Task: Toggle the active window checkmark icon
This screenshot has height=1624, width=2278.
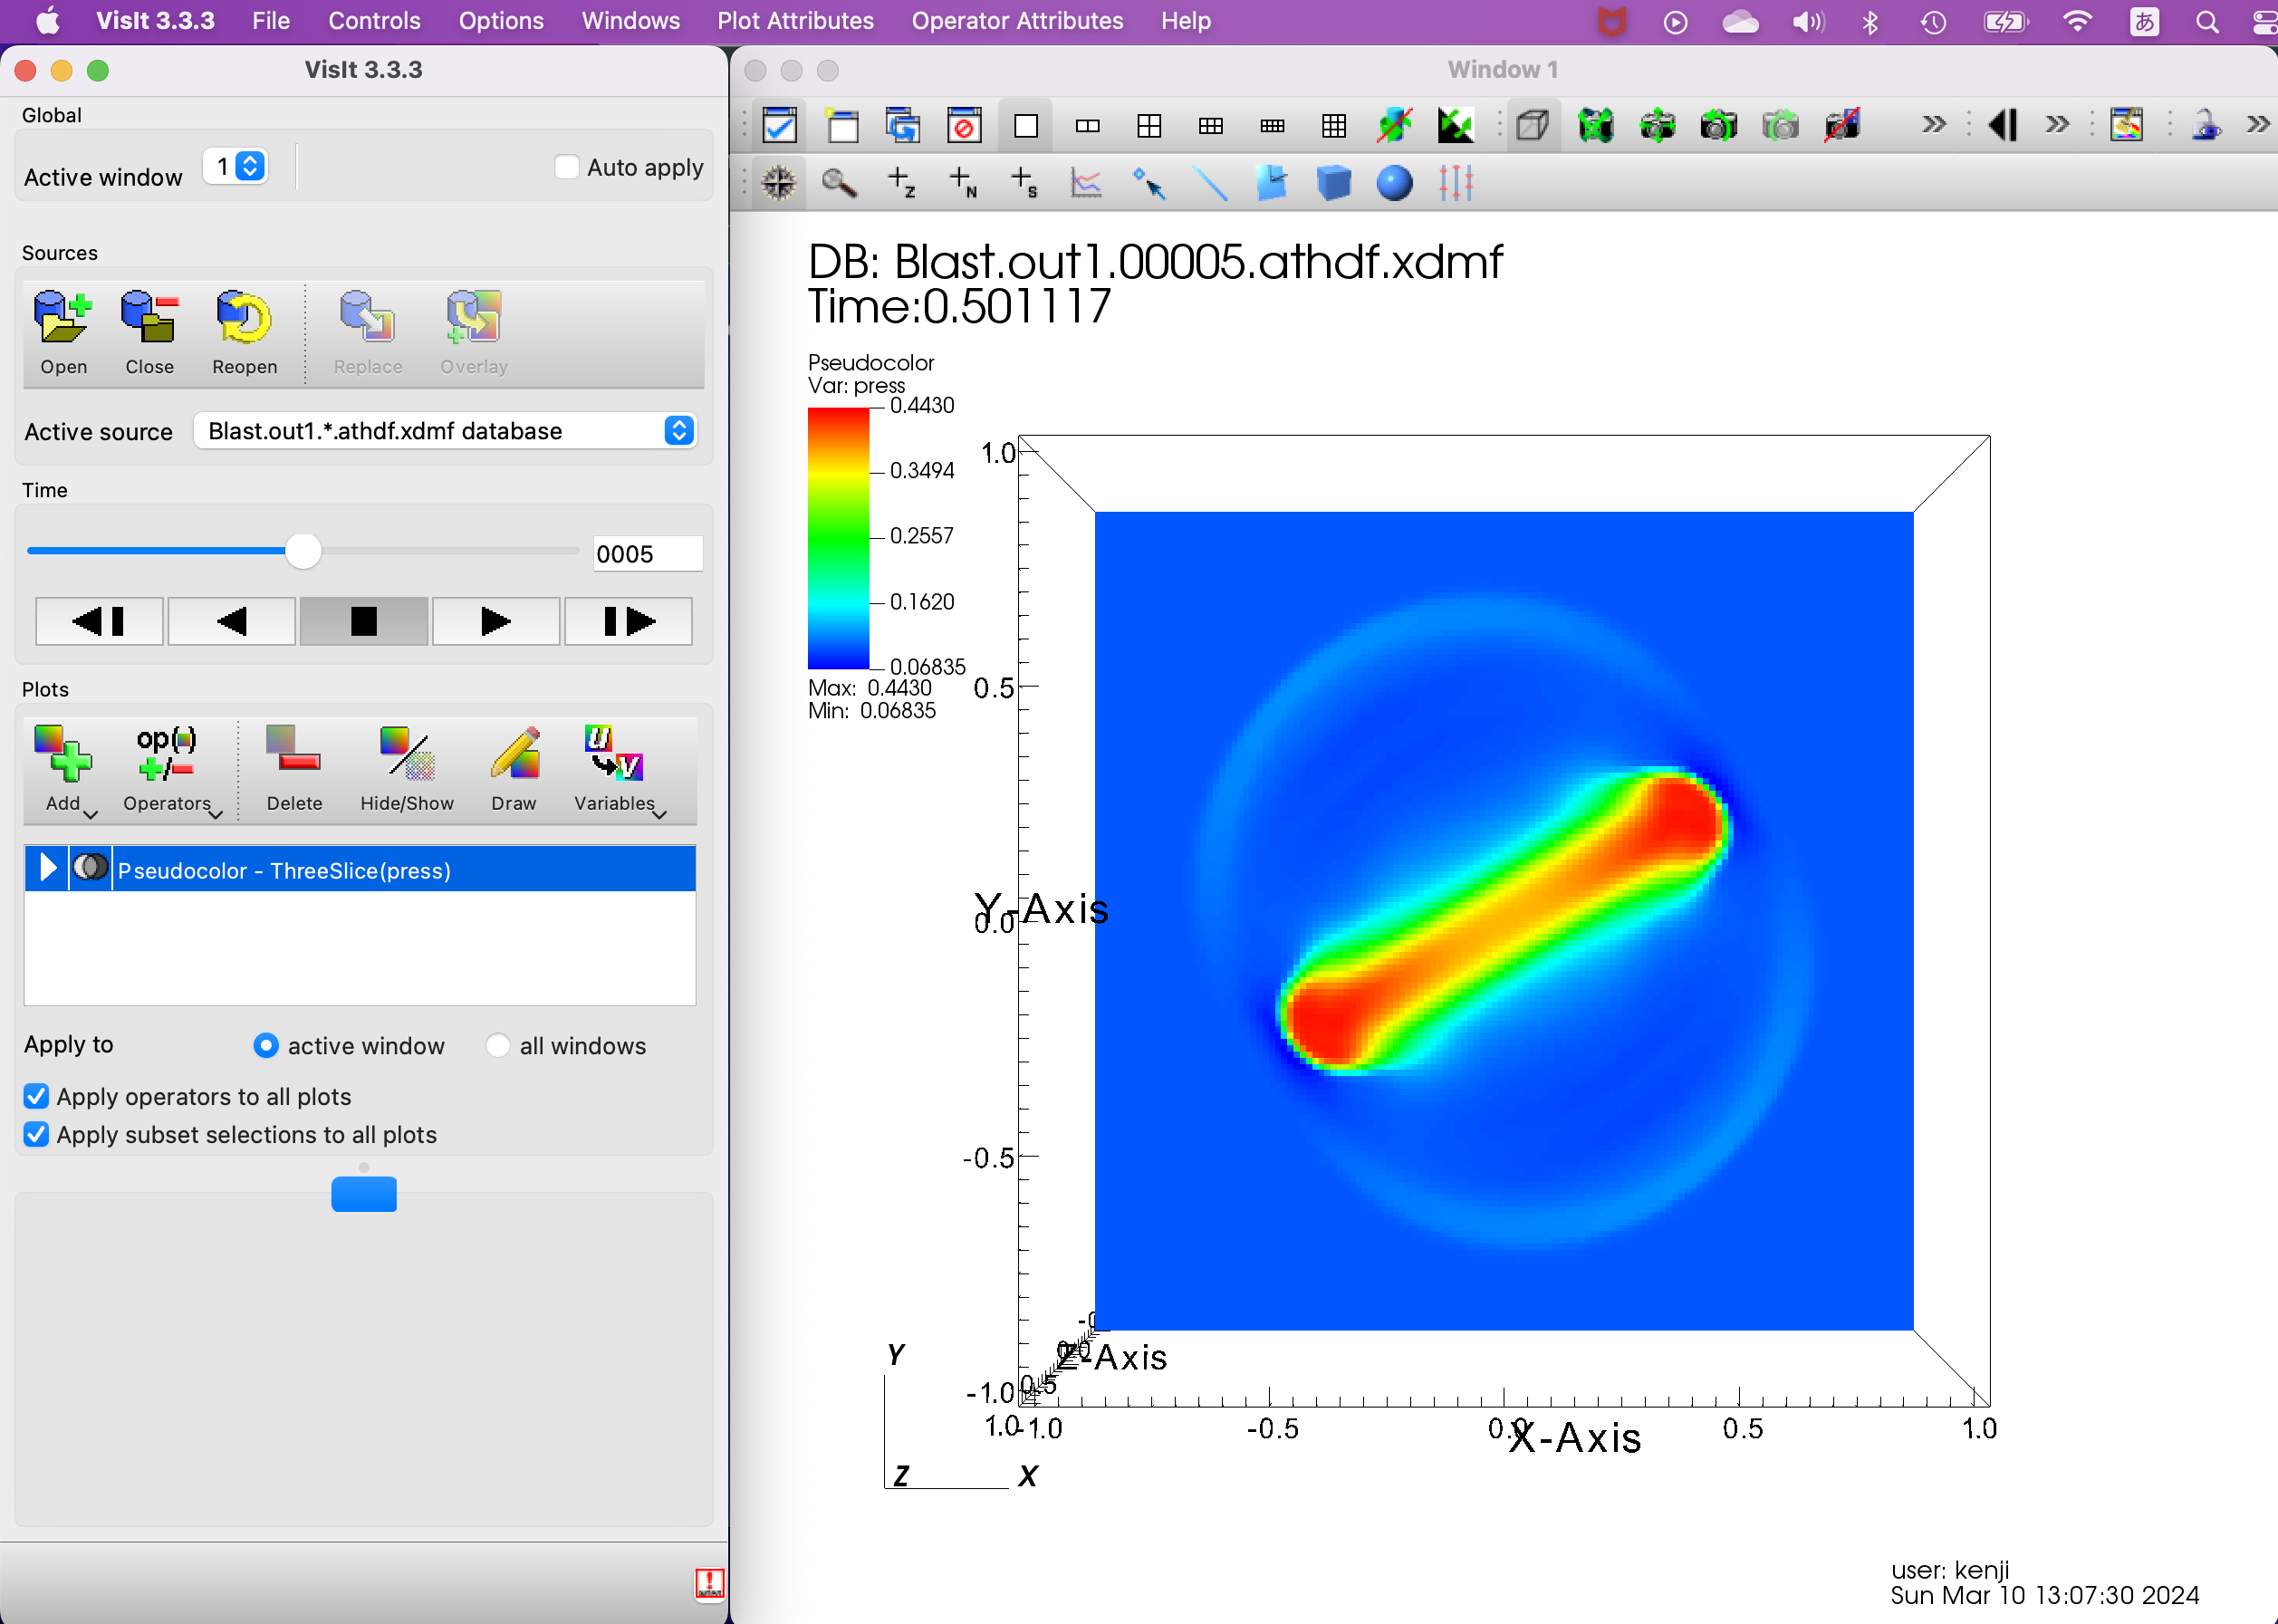Action: pos(779,126)
